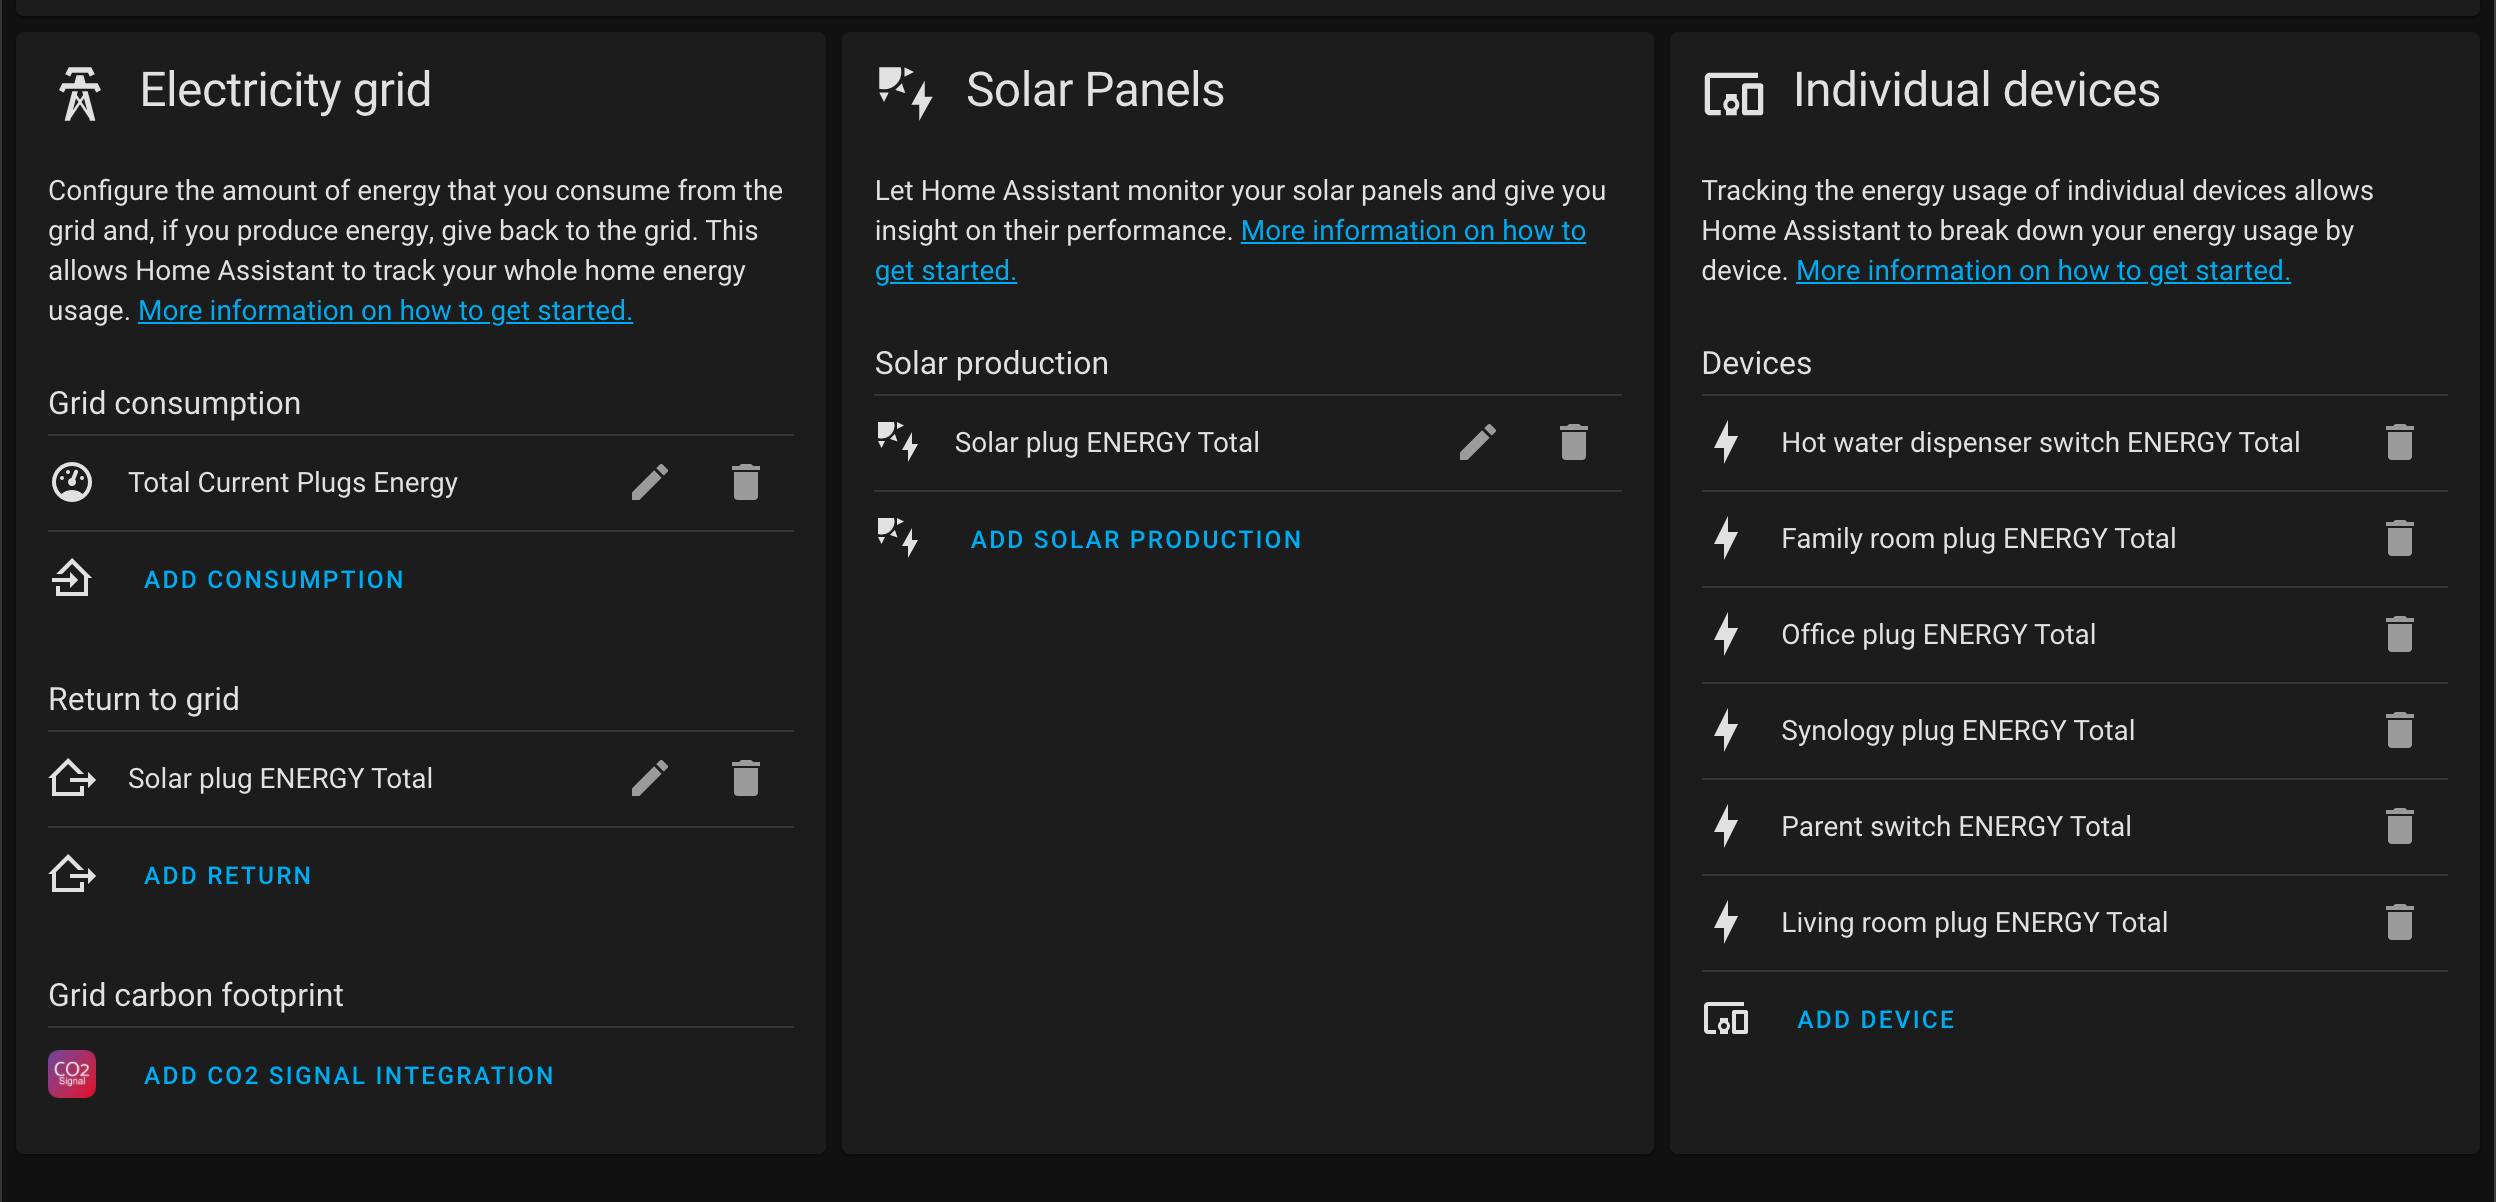This screenshot has width=2496, height=1202.
Task: Click the devices icon beside Add Device
Action: click(1726, 1019)
